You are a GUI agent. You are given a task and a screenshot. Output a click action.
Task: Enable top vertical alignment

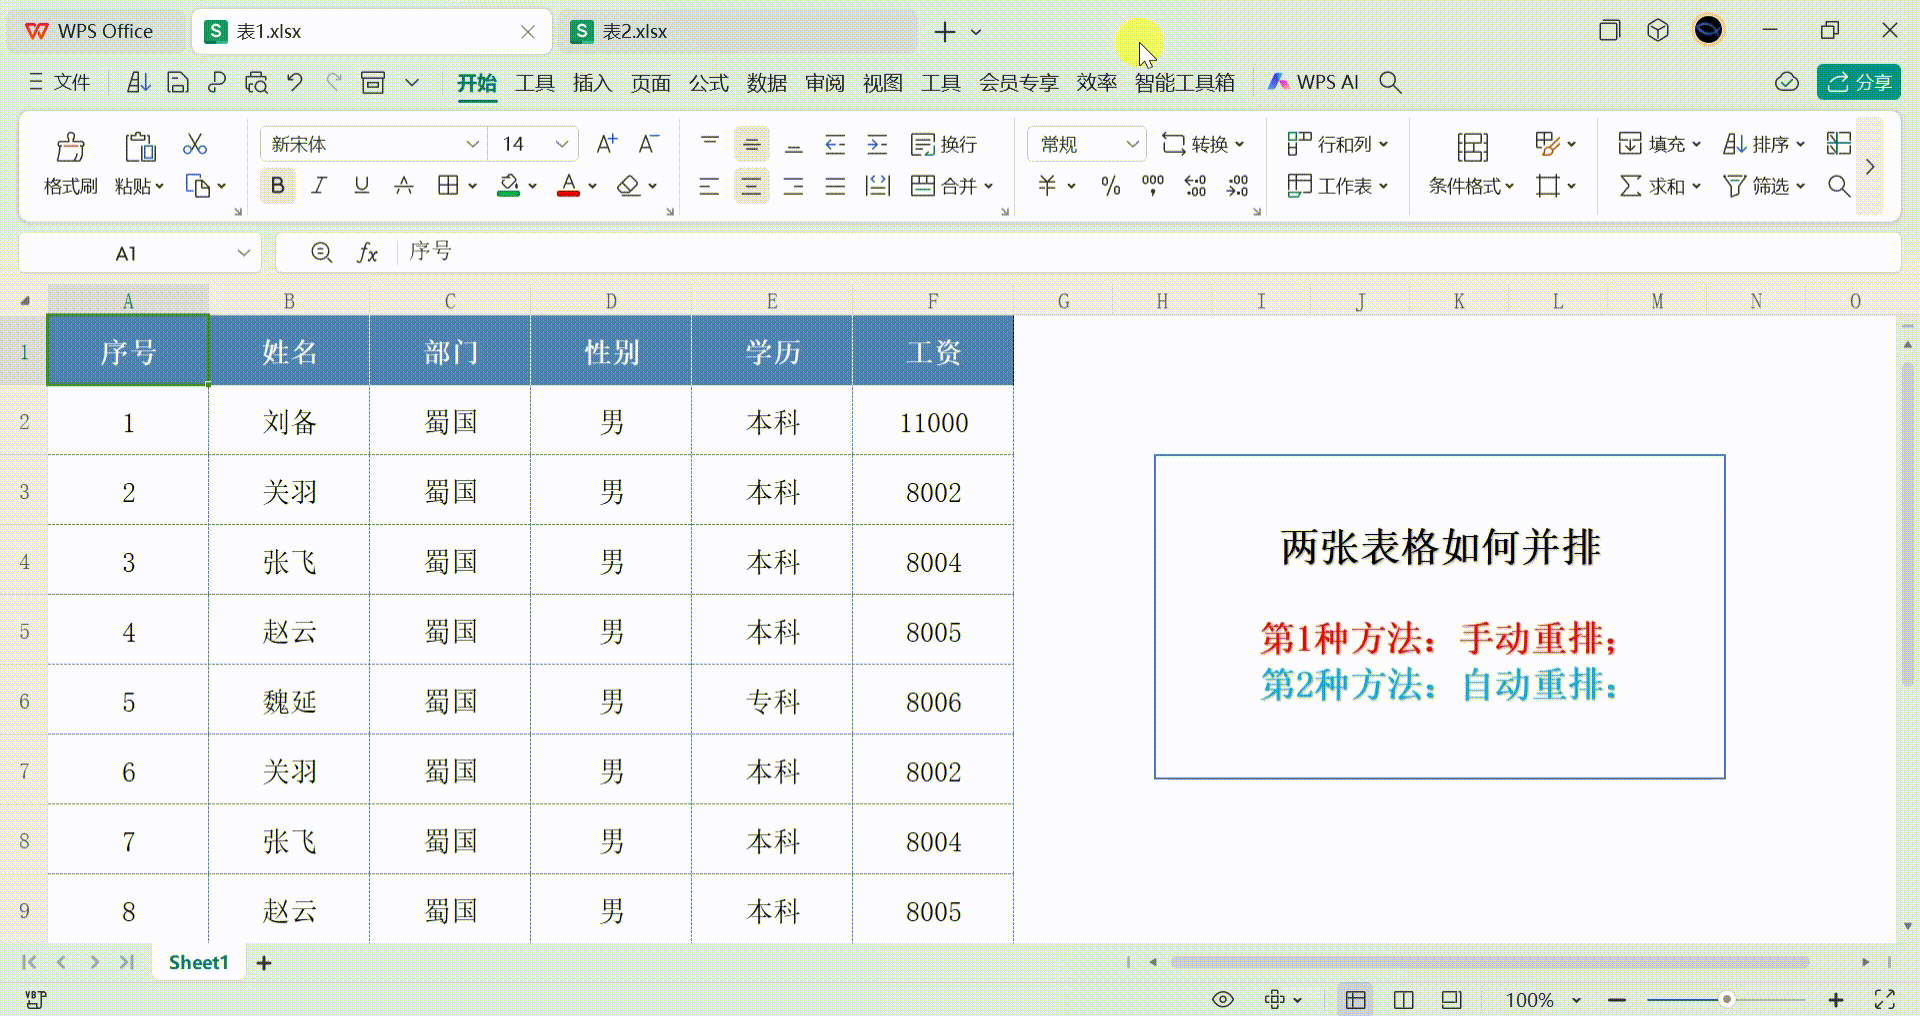(709, 144)
